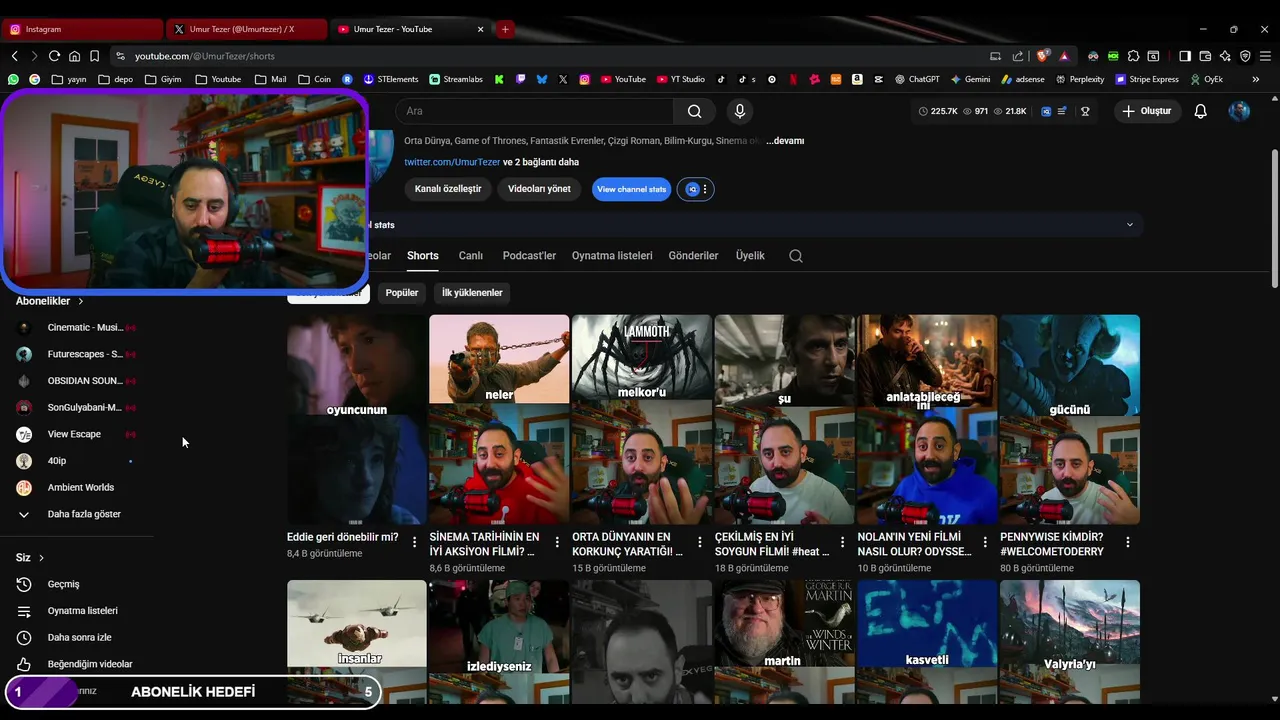Start voice search with the microphone icon
The image size is (1280, 720).
coord(739,111)
